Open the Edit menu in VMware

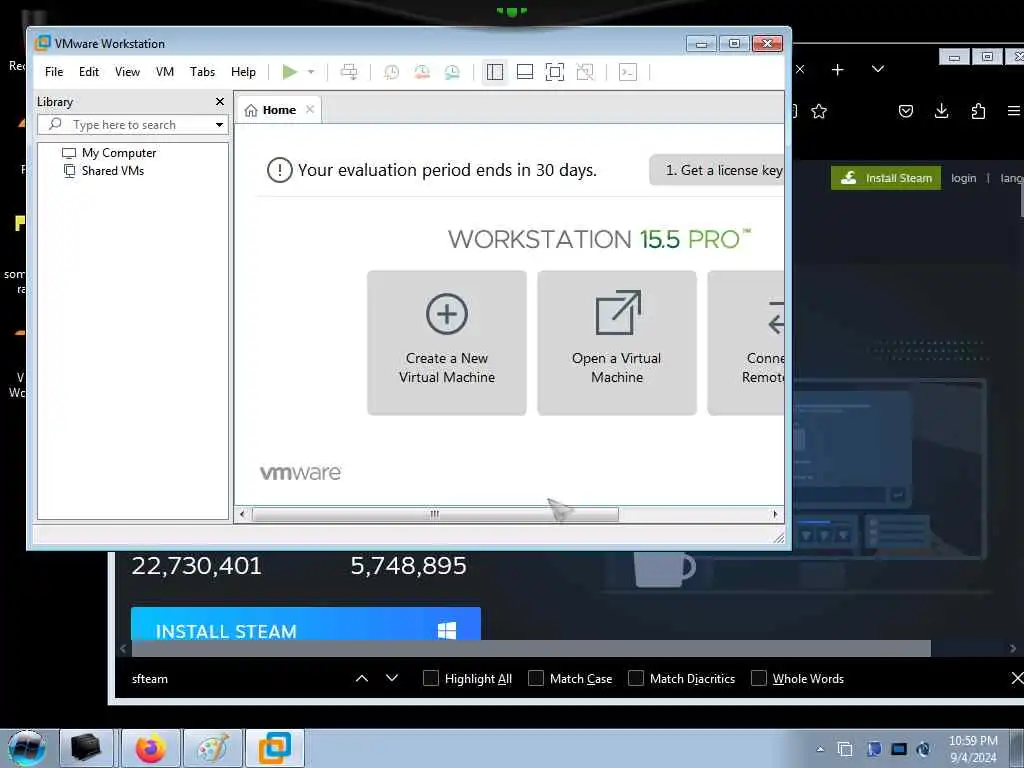click(x=89, y=72)
